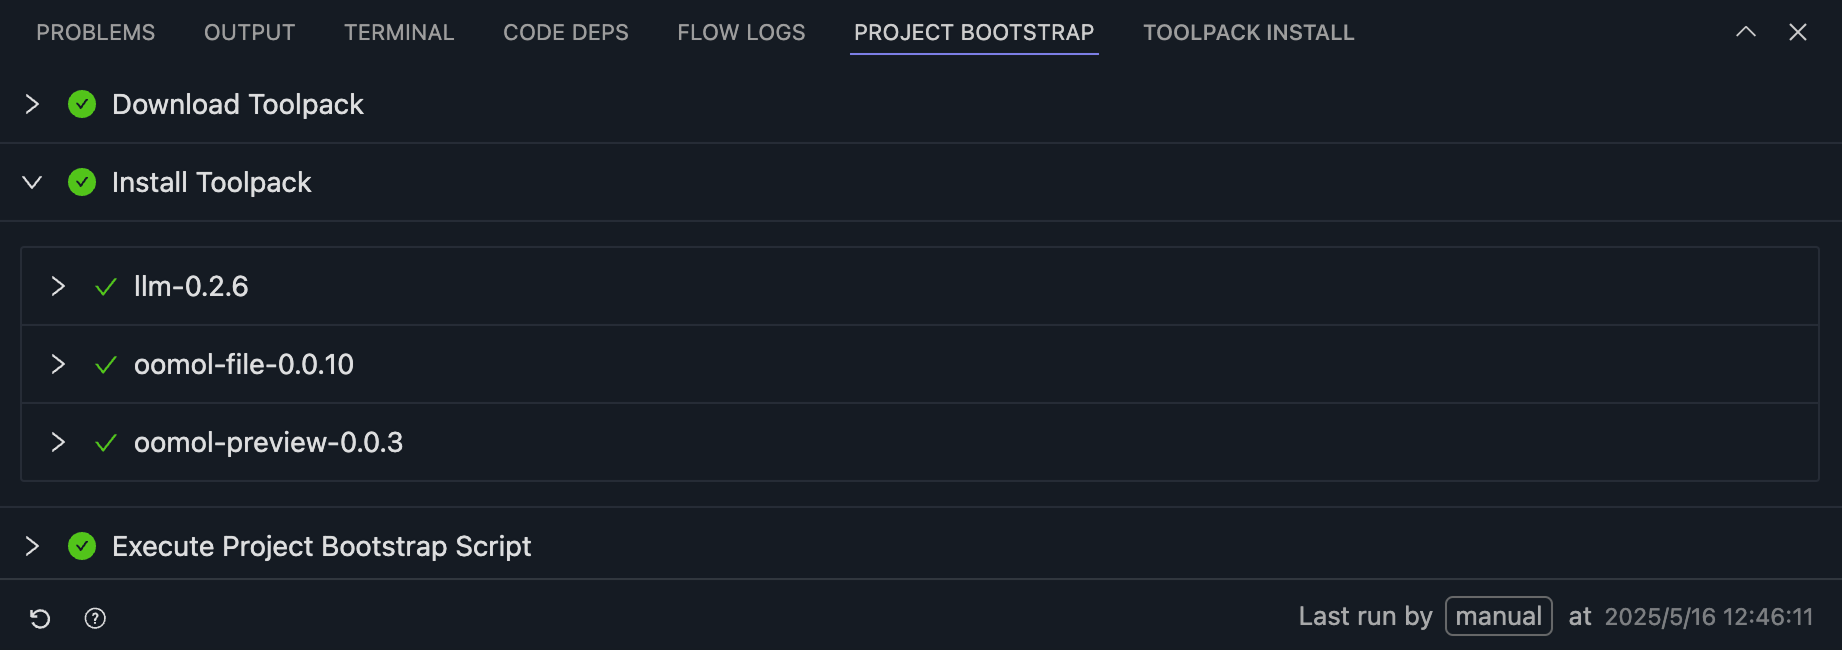This screenshot has height=650, width=1842.
Task: Open the help question mark icon
Action: [95, 618]
